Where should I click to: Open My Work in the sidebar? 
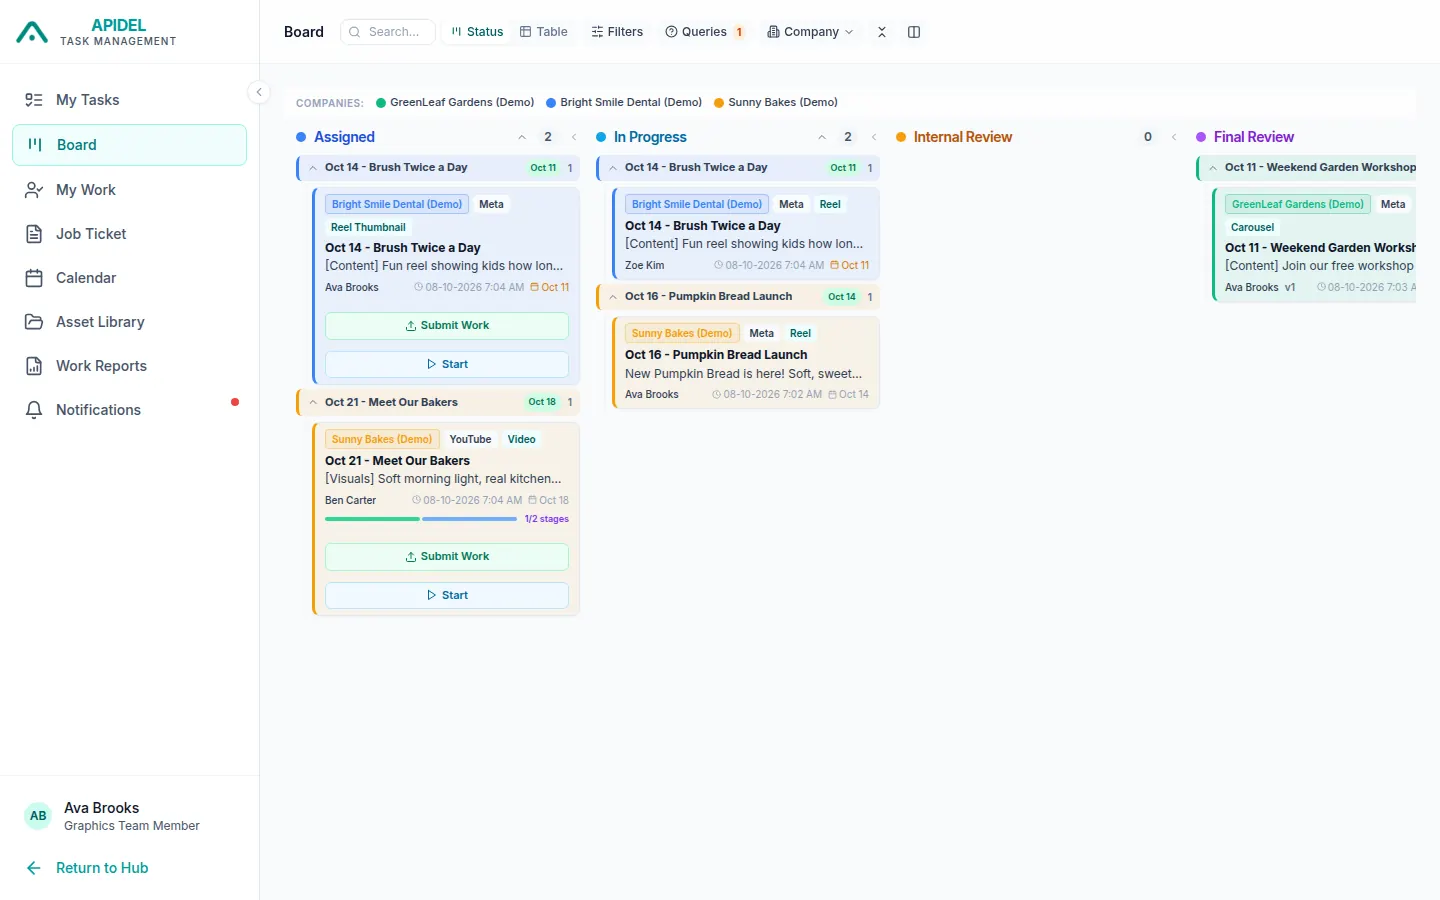(x=130, y=190)
